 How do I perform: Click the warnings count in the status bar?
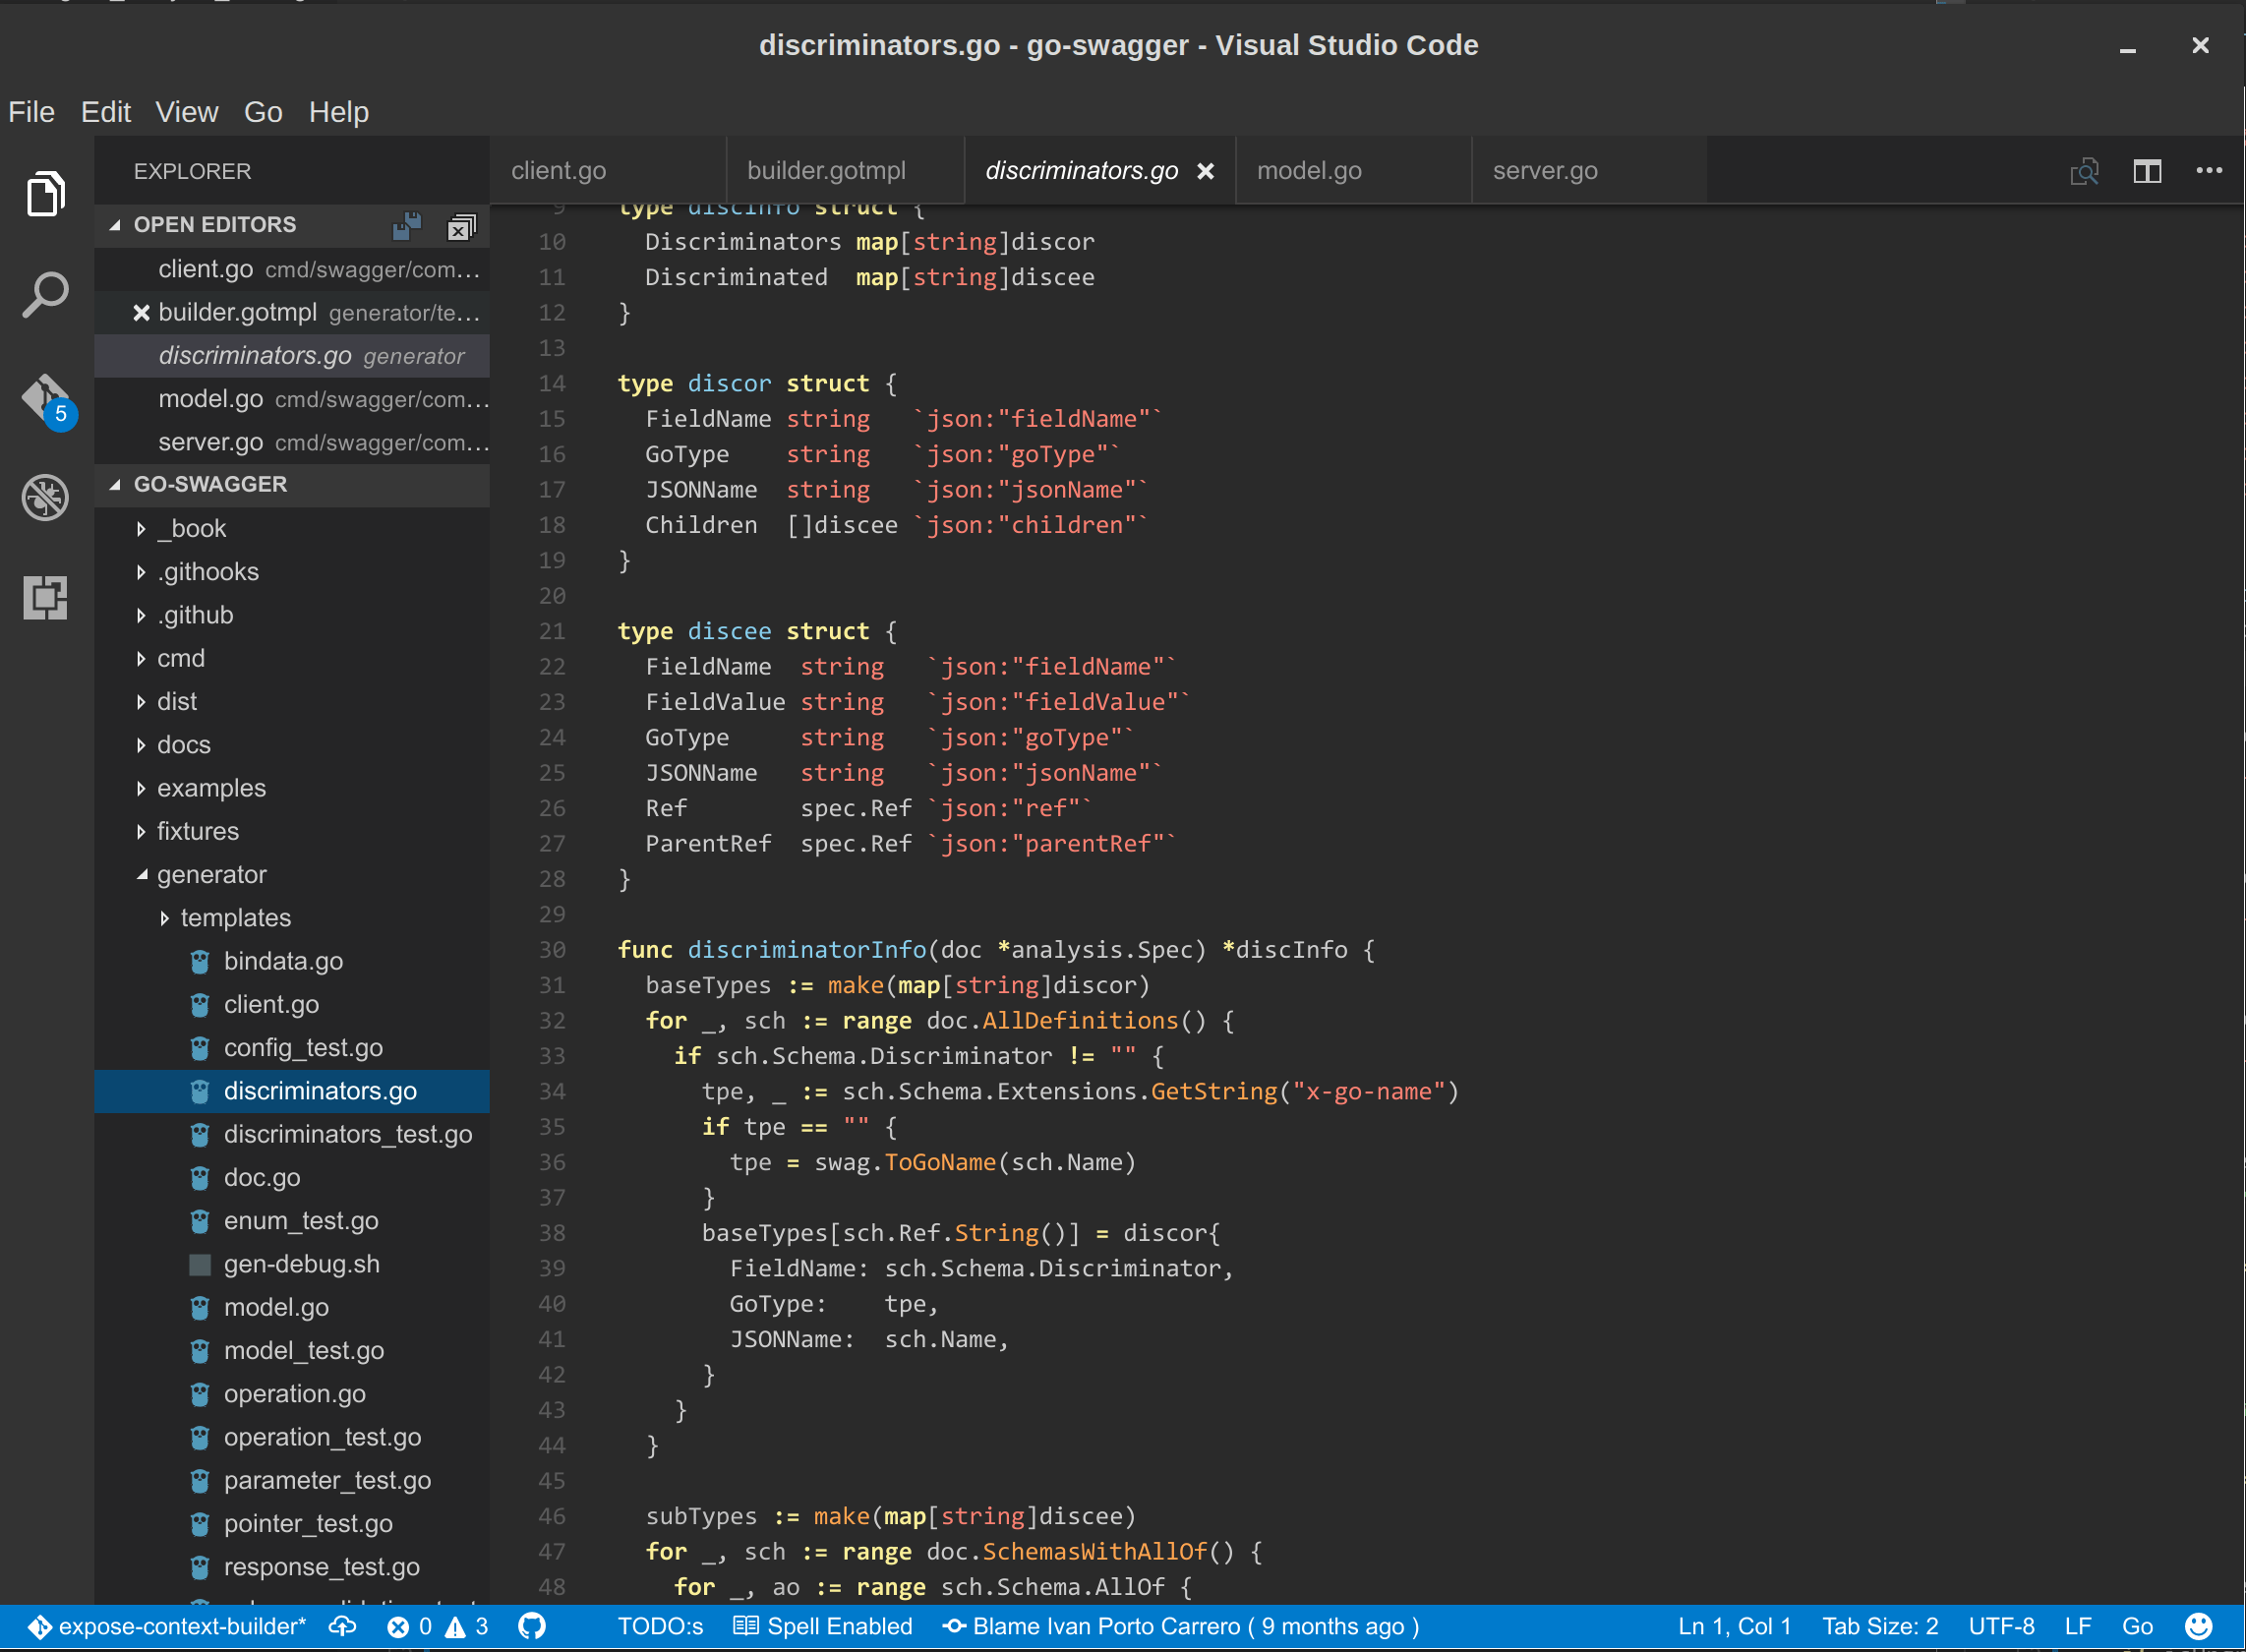coord(468,1626)
